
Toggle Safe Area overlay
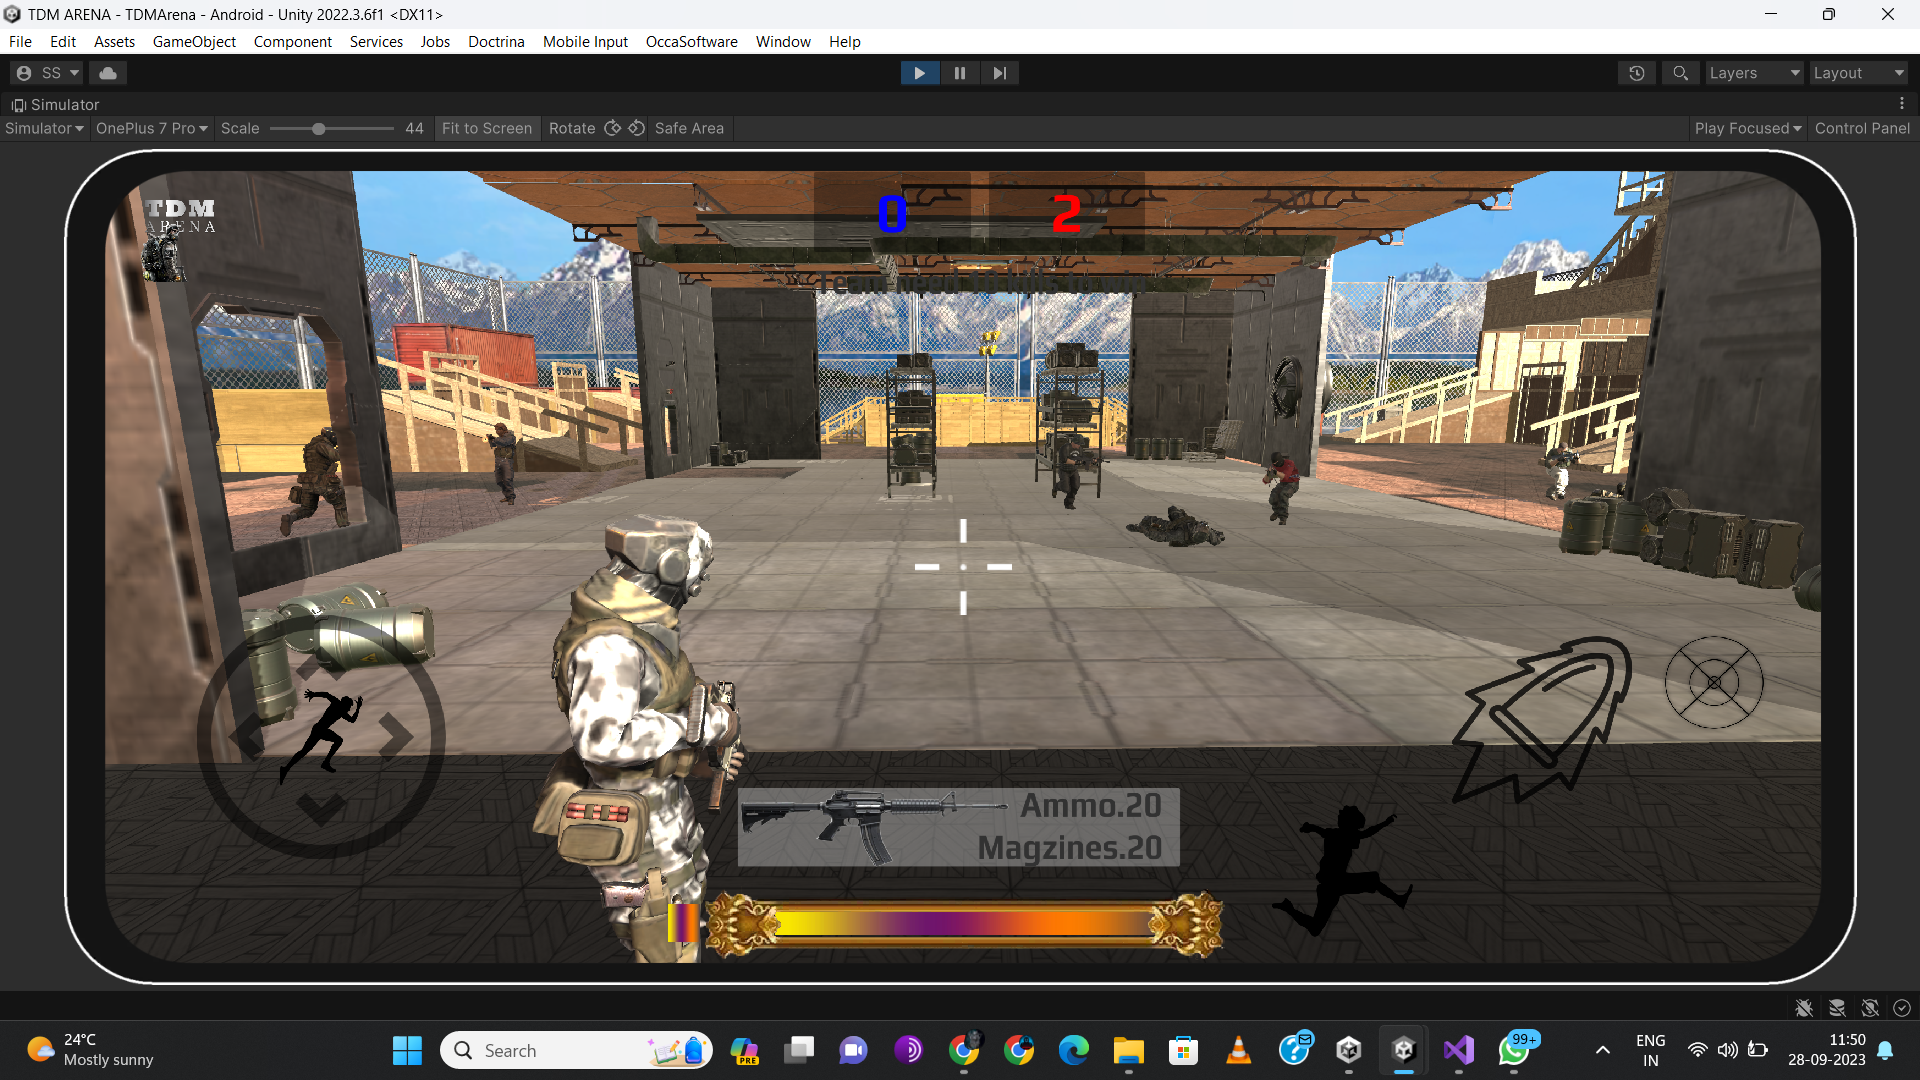tap(689, 128)
